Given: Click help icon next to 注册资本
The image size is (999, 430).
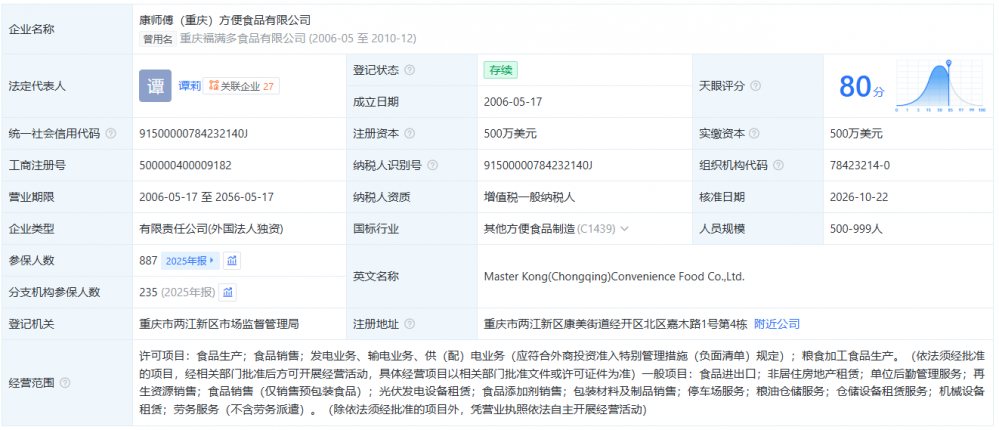Looking at the screenshot, I should pyautogui.click(x=410, y=134).
